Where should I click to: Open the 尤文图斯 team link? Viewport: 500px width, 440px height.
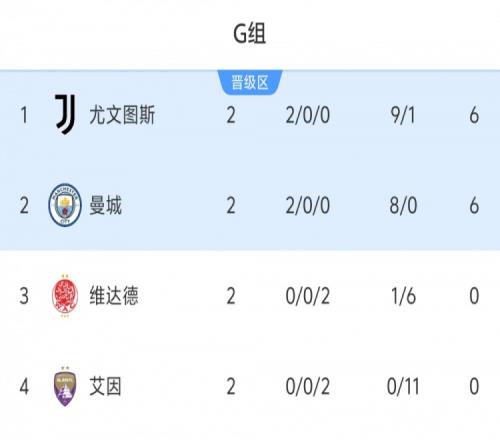[122, 115]
